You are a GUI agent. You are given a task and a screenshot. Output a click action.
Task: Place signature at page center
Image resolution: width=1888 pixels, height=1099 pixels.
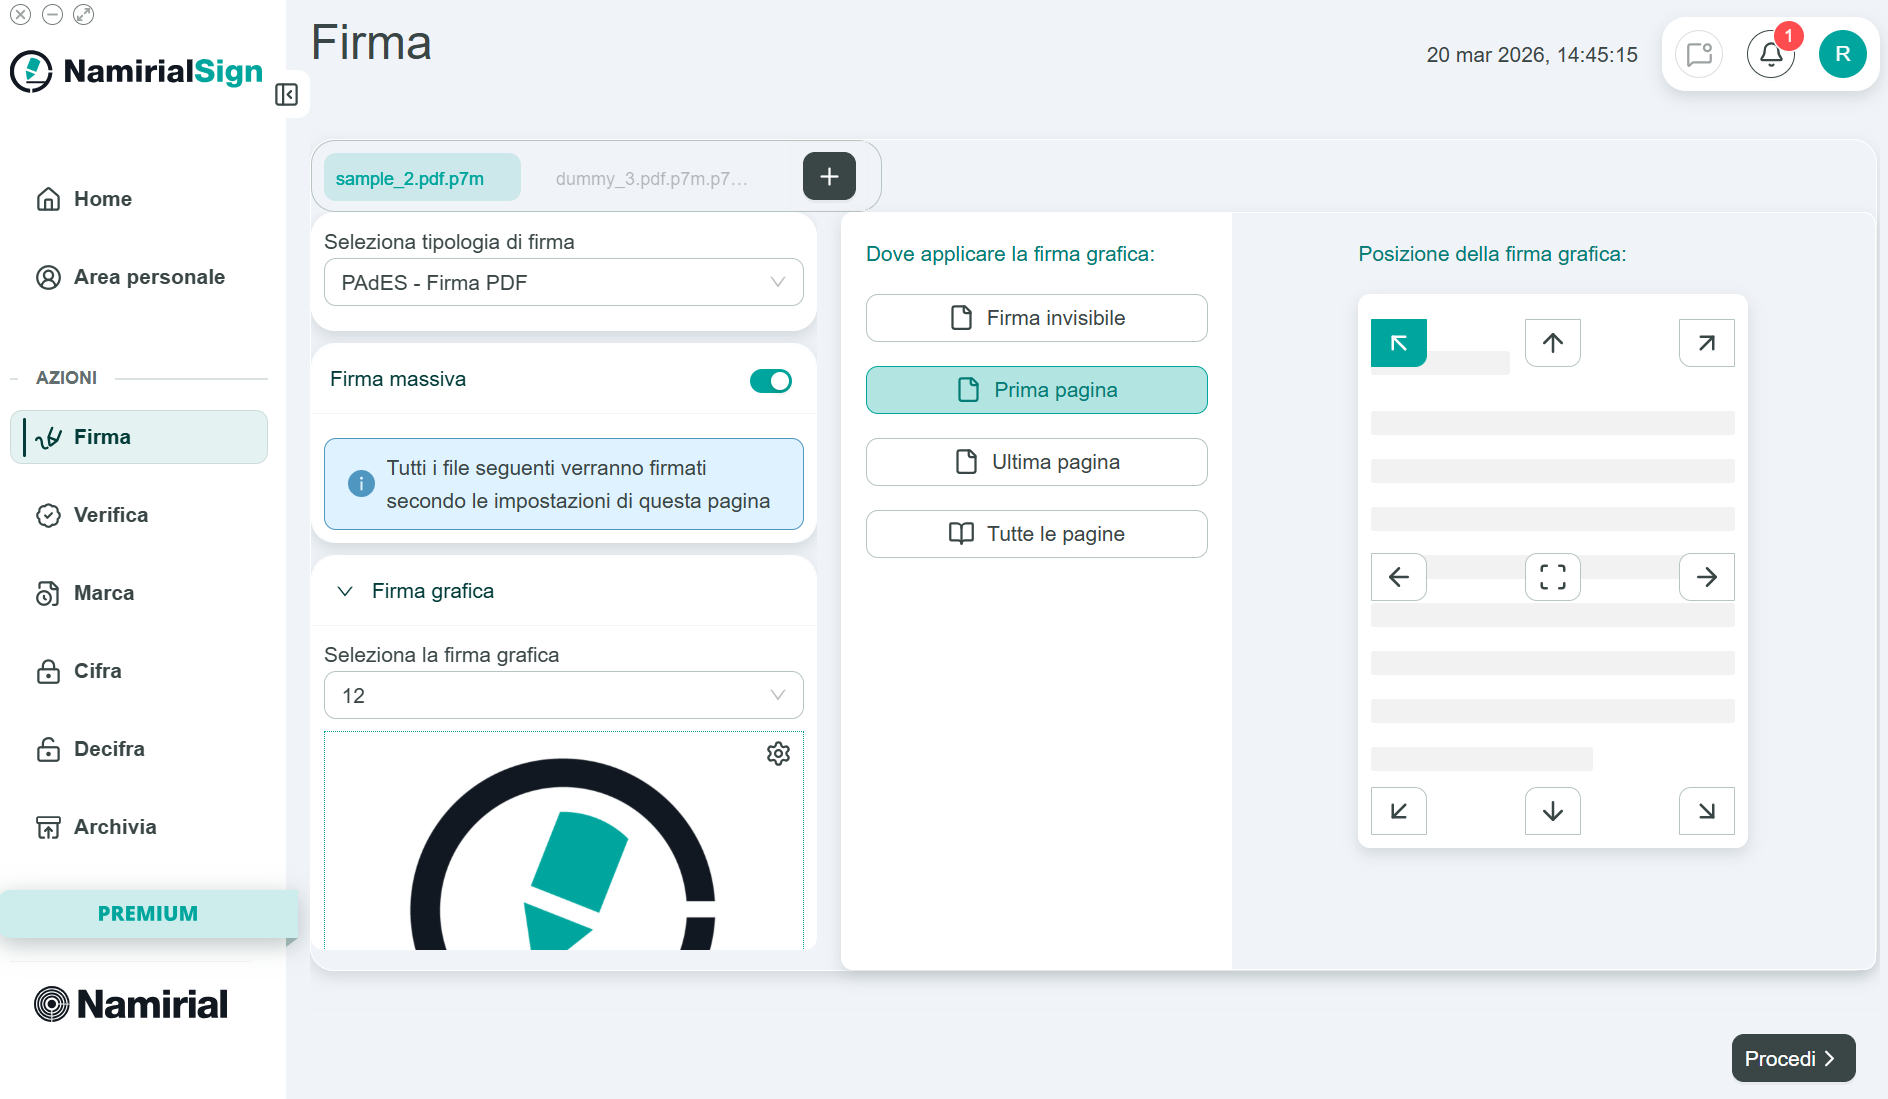(1553, 577)
